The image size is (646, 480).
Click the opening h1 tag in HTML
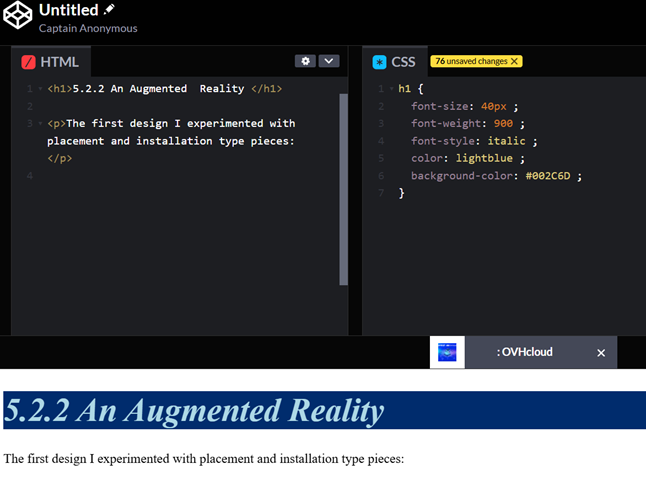point(60,89)
